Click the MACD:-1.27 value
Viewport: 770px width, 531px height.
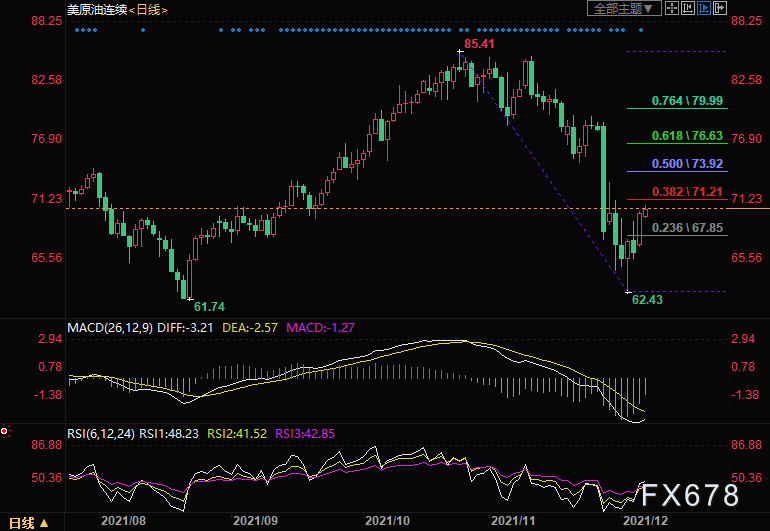pyautogui.click(x=320, y=328)
